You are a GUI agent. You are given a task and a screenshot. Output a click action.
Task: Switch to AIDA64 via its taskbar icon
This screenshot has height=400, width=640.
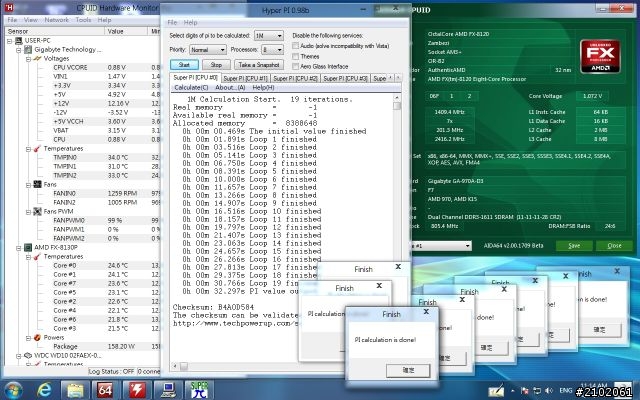105,390
